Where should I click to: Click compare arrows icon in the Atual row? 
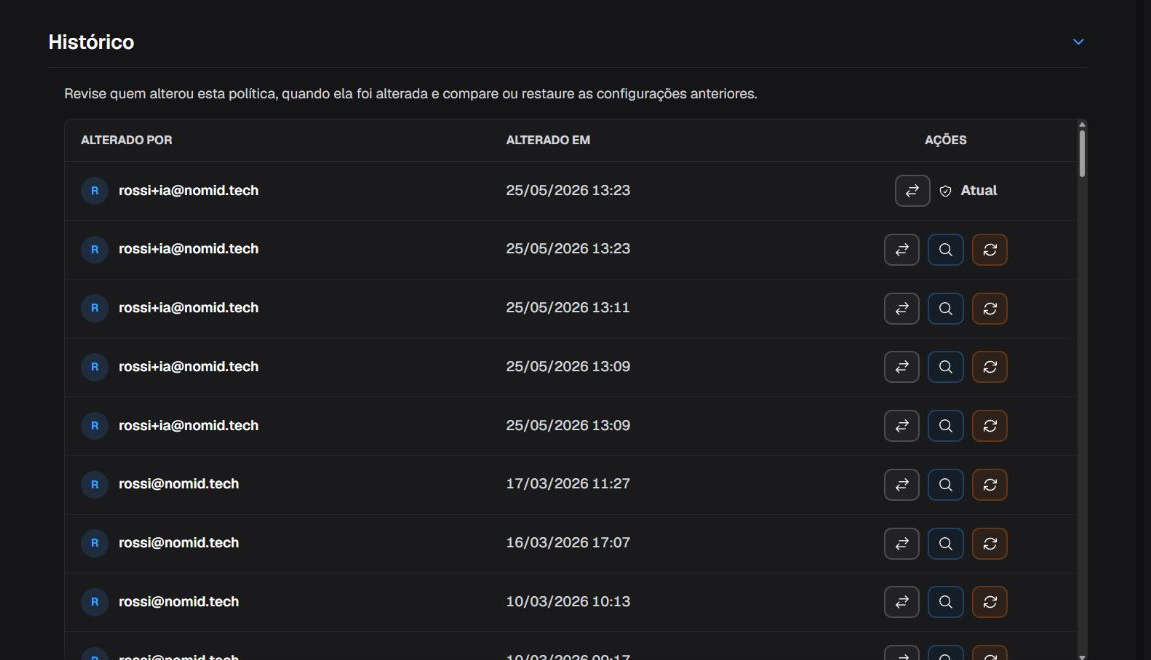pos(912,191)
